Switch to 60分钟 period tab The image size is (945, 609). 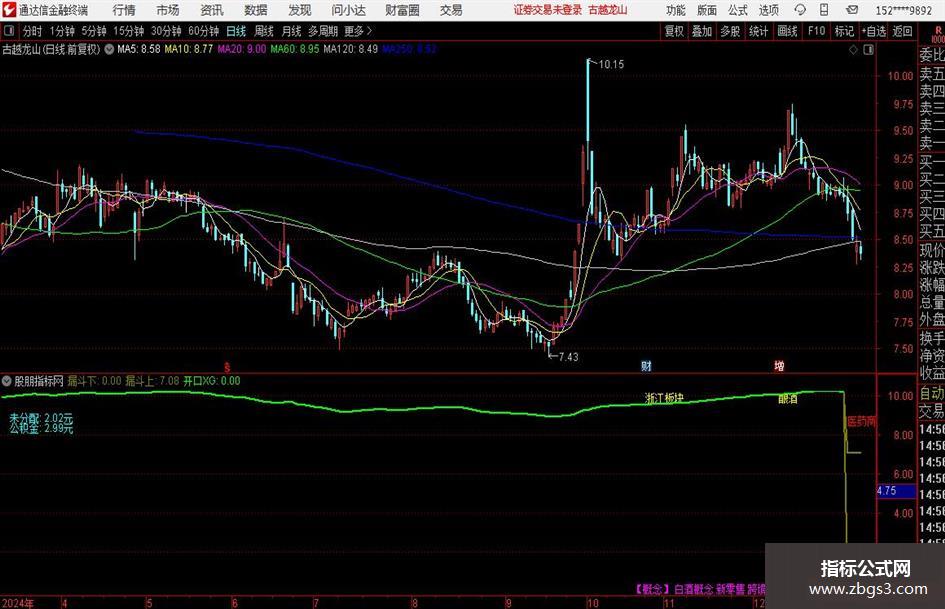point(203,31)
